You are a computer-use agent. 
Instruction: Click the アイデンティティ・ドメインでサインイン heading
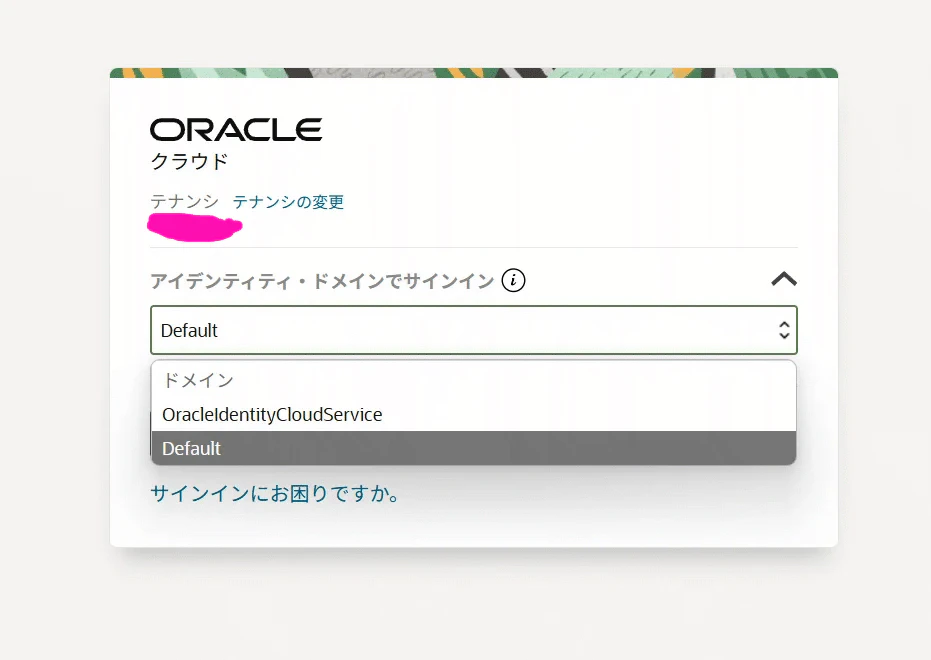pos(322,281)
